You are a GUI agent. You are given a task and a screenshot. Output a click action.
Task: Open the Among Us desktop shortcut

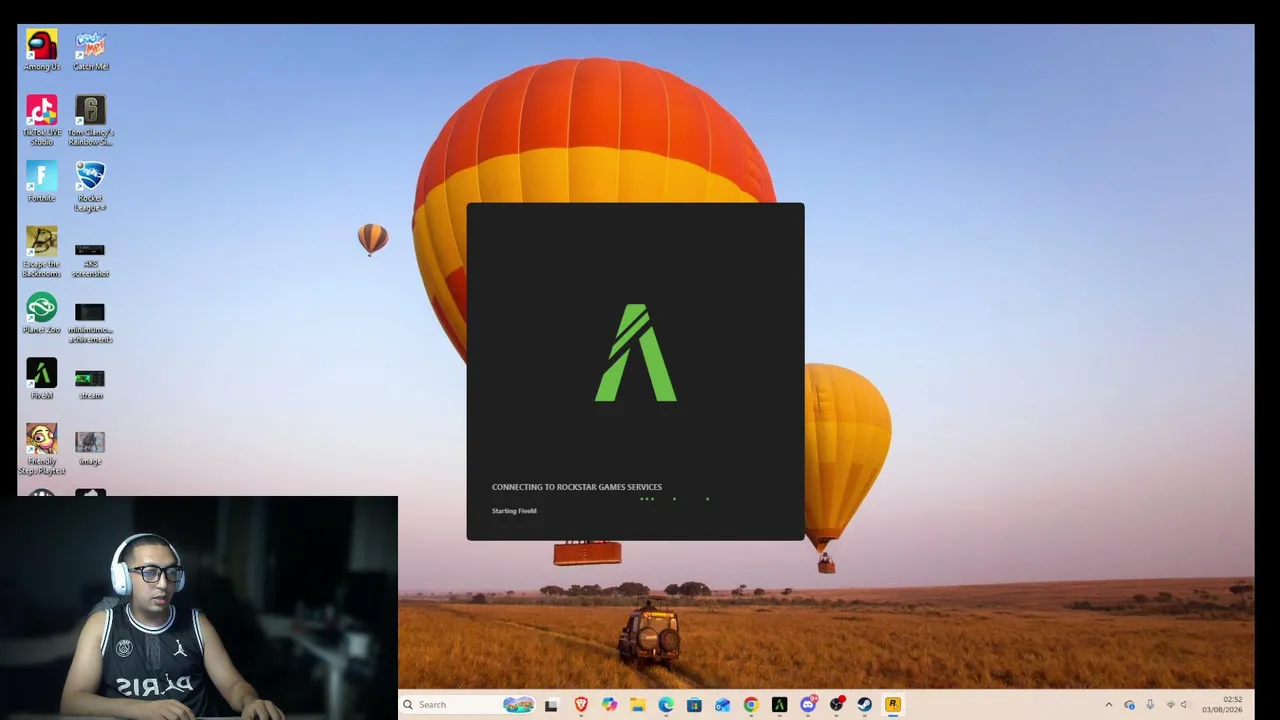pos(41,50)
